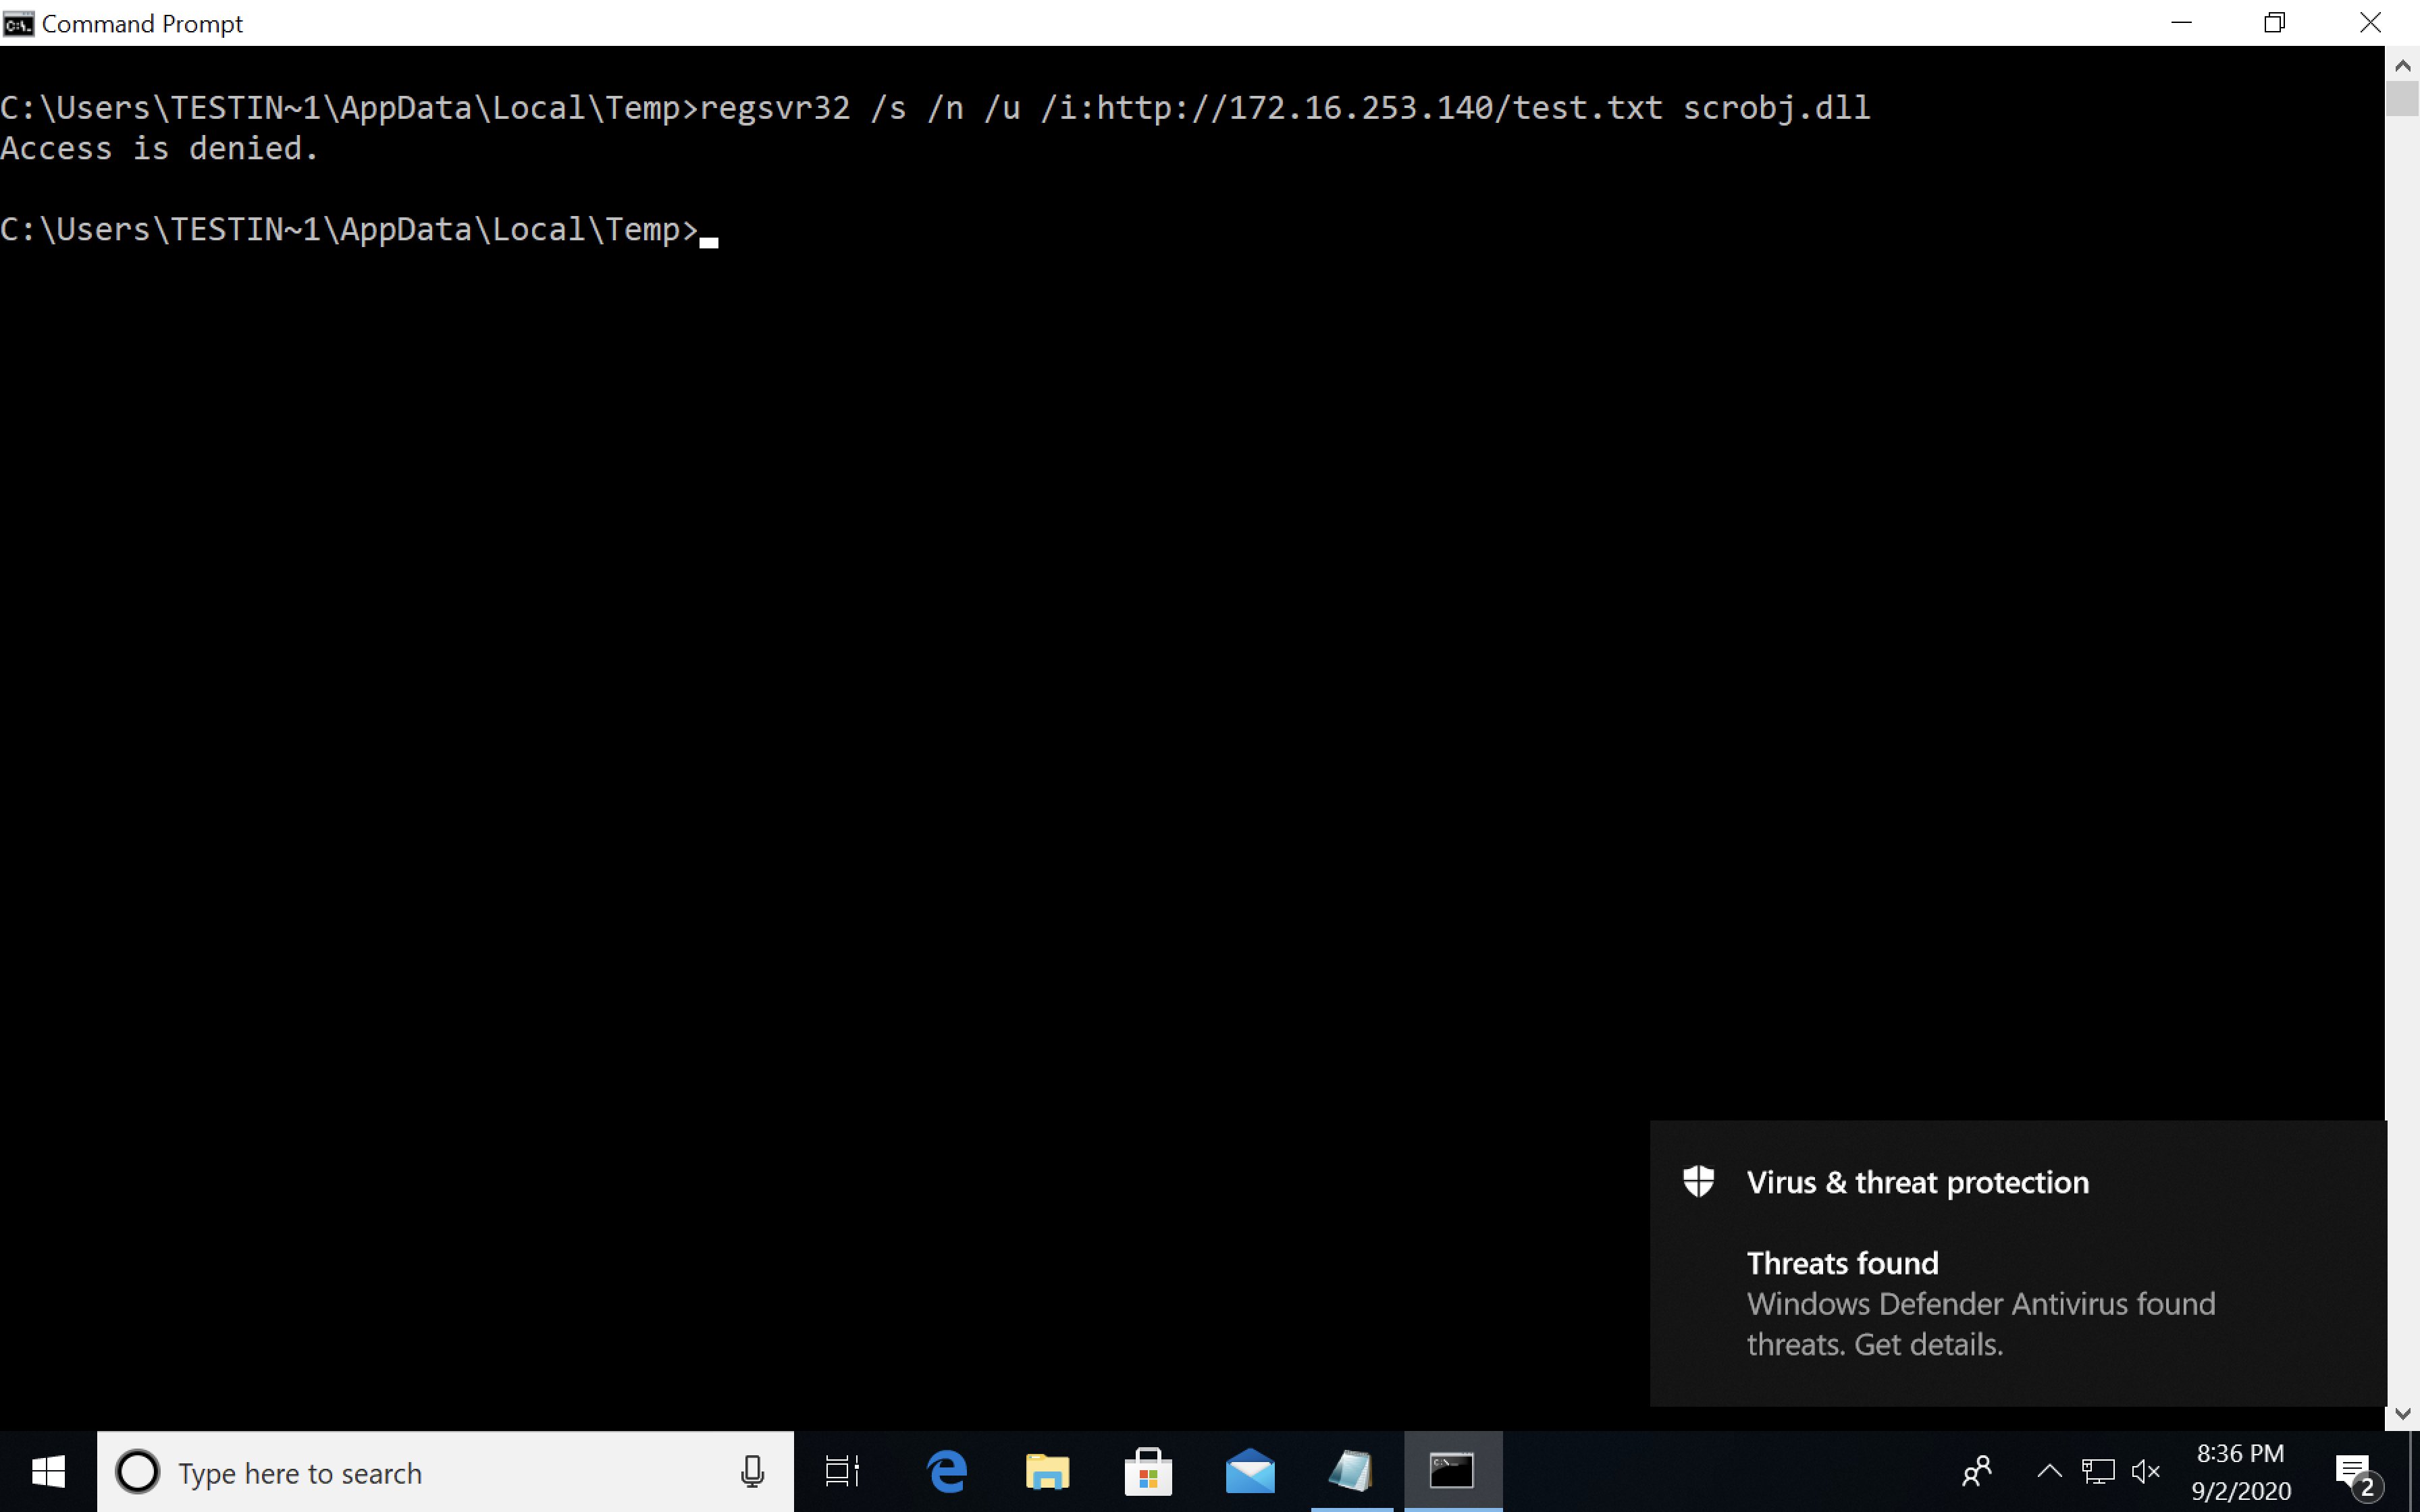2420x1512 pixels.
Task: Open the People icon in tray
Action: coord(1976,1472)
